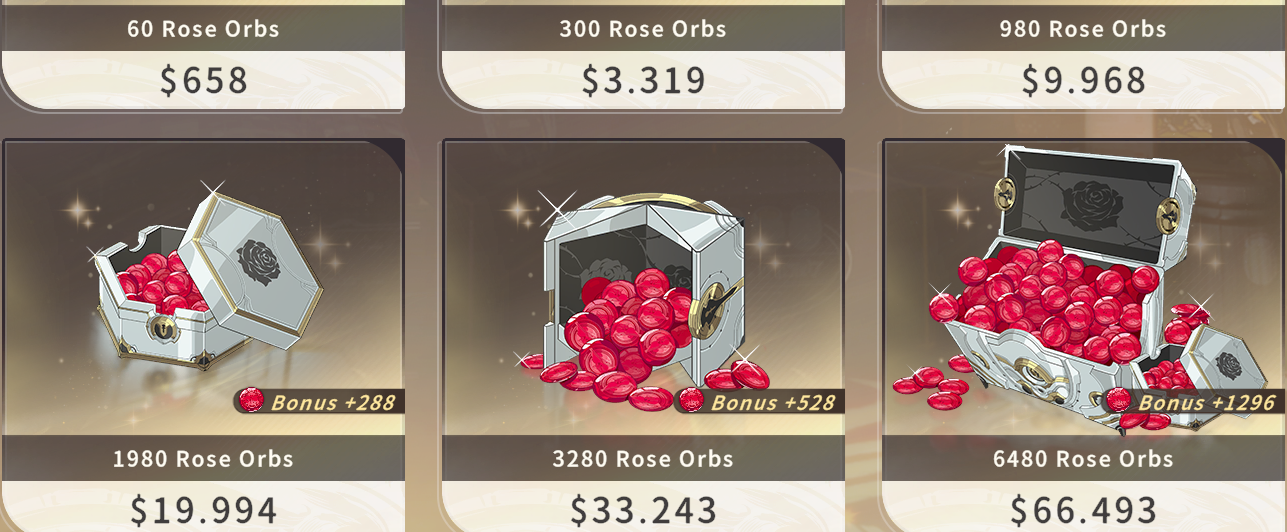Image resolution: width=1287 pixels, height=532 pixels.
Task: Select the 3280 Rose Orbs label
Action: click(x=643, y=459)
